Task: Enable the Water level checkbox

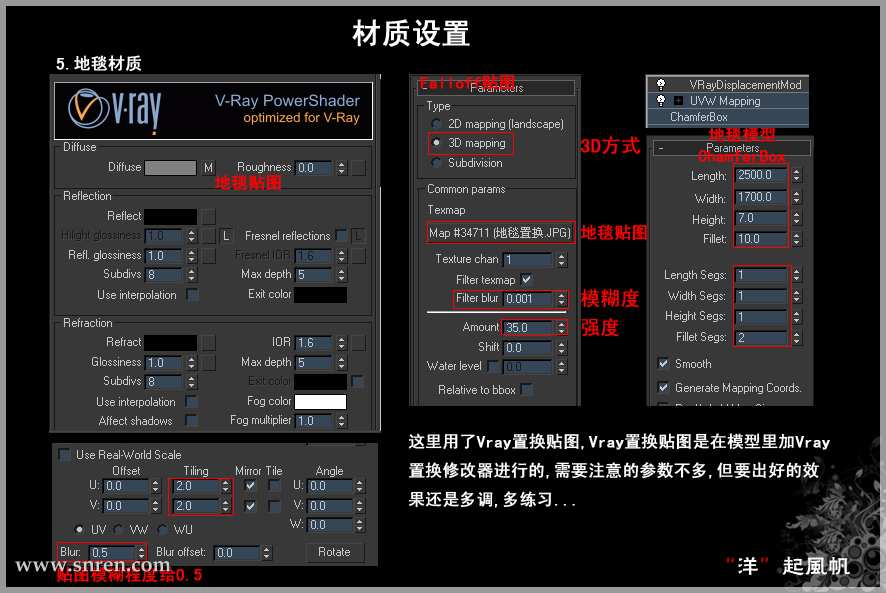Action: click(493, 366)
